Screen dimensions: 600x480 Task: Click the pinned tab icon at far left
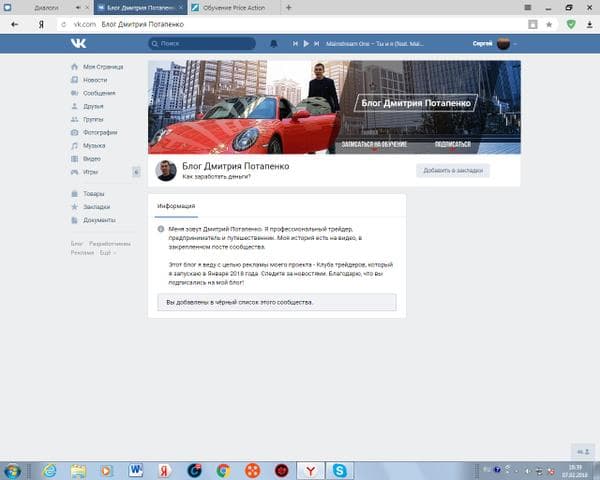[7, 7]
